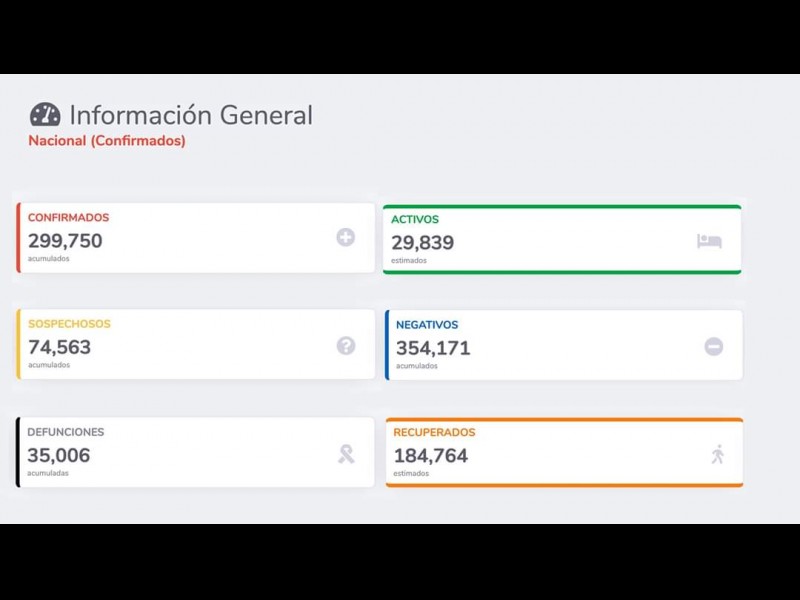Select the DEFUNCIONES card title

tap(66, 432)
